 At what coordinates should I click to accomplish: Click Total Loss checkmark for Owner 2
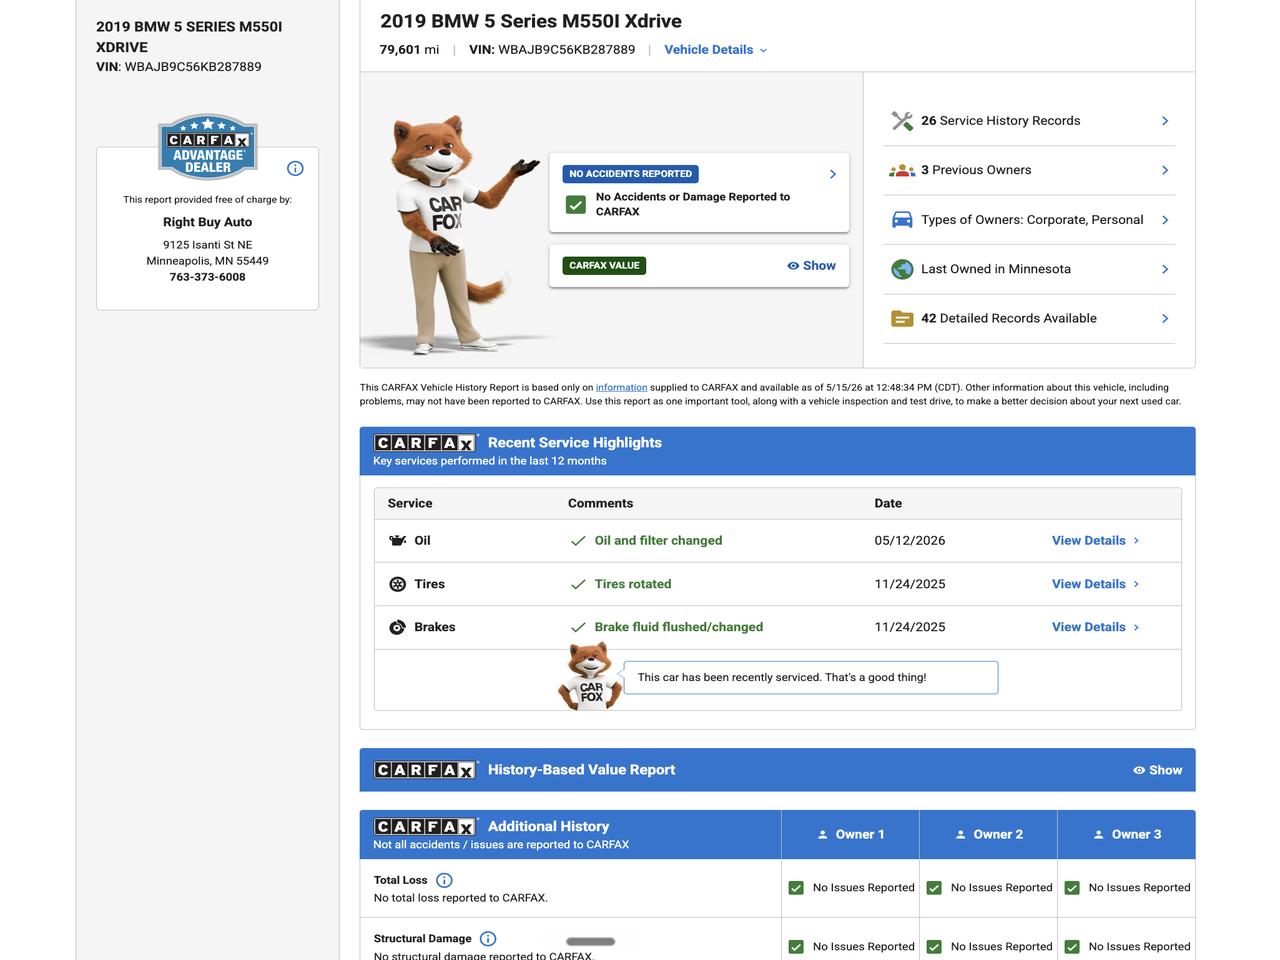click(x=934, y=888)
